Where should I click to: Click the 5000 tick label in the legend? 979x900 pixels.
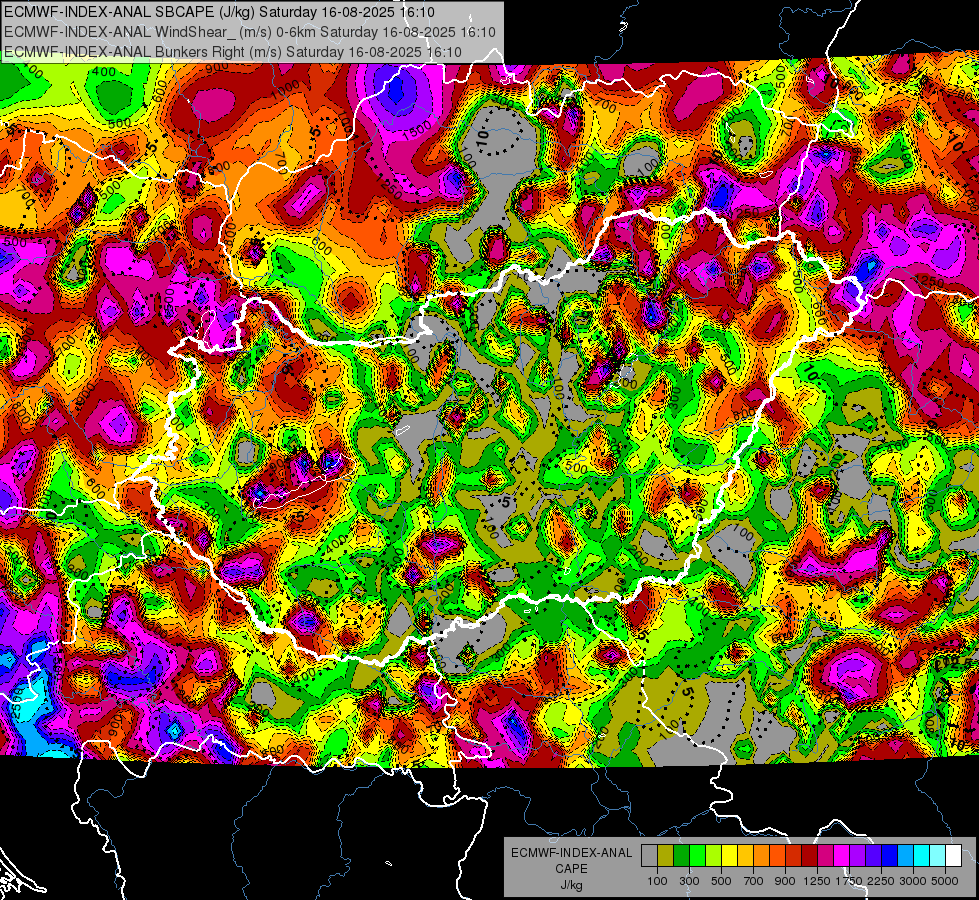(x=944, y=881)
